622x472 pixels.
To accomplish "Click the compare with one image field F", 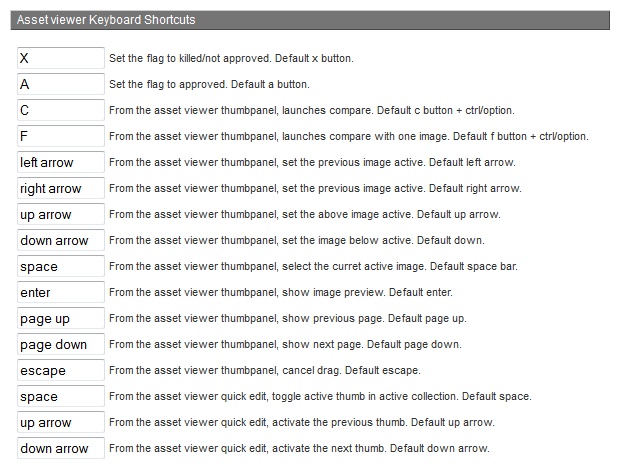I will [60, 137].
